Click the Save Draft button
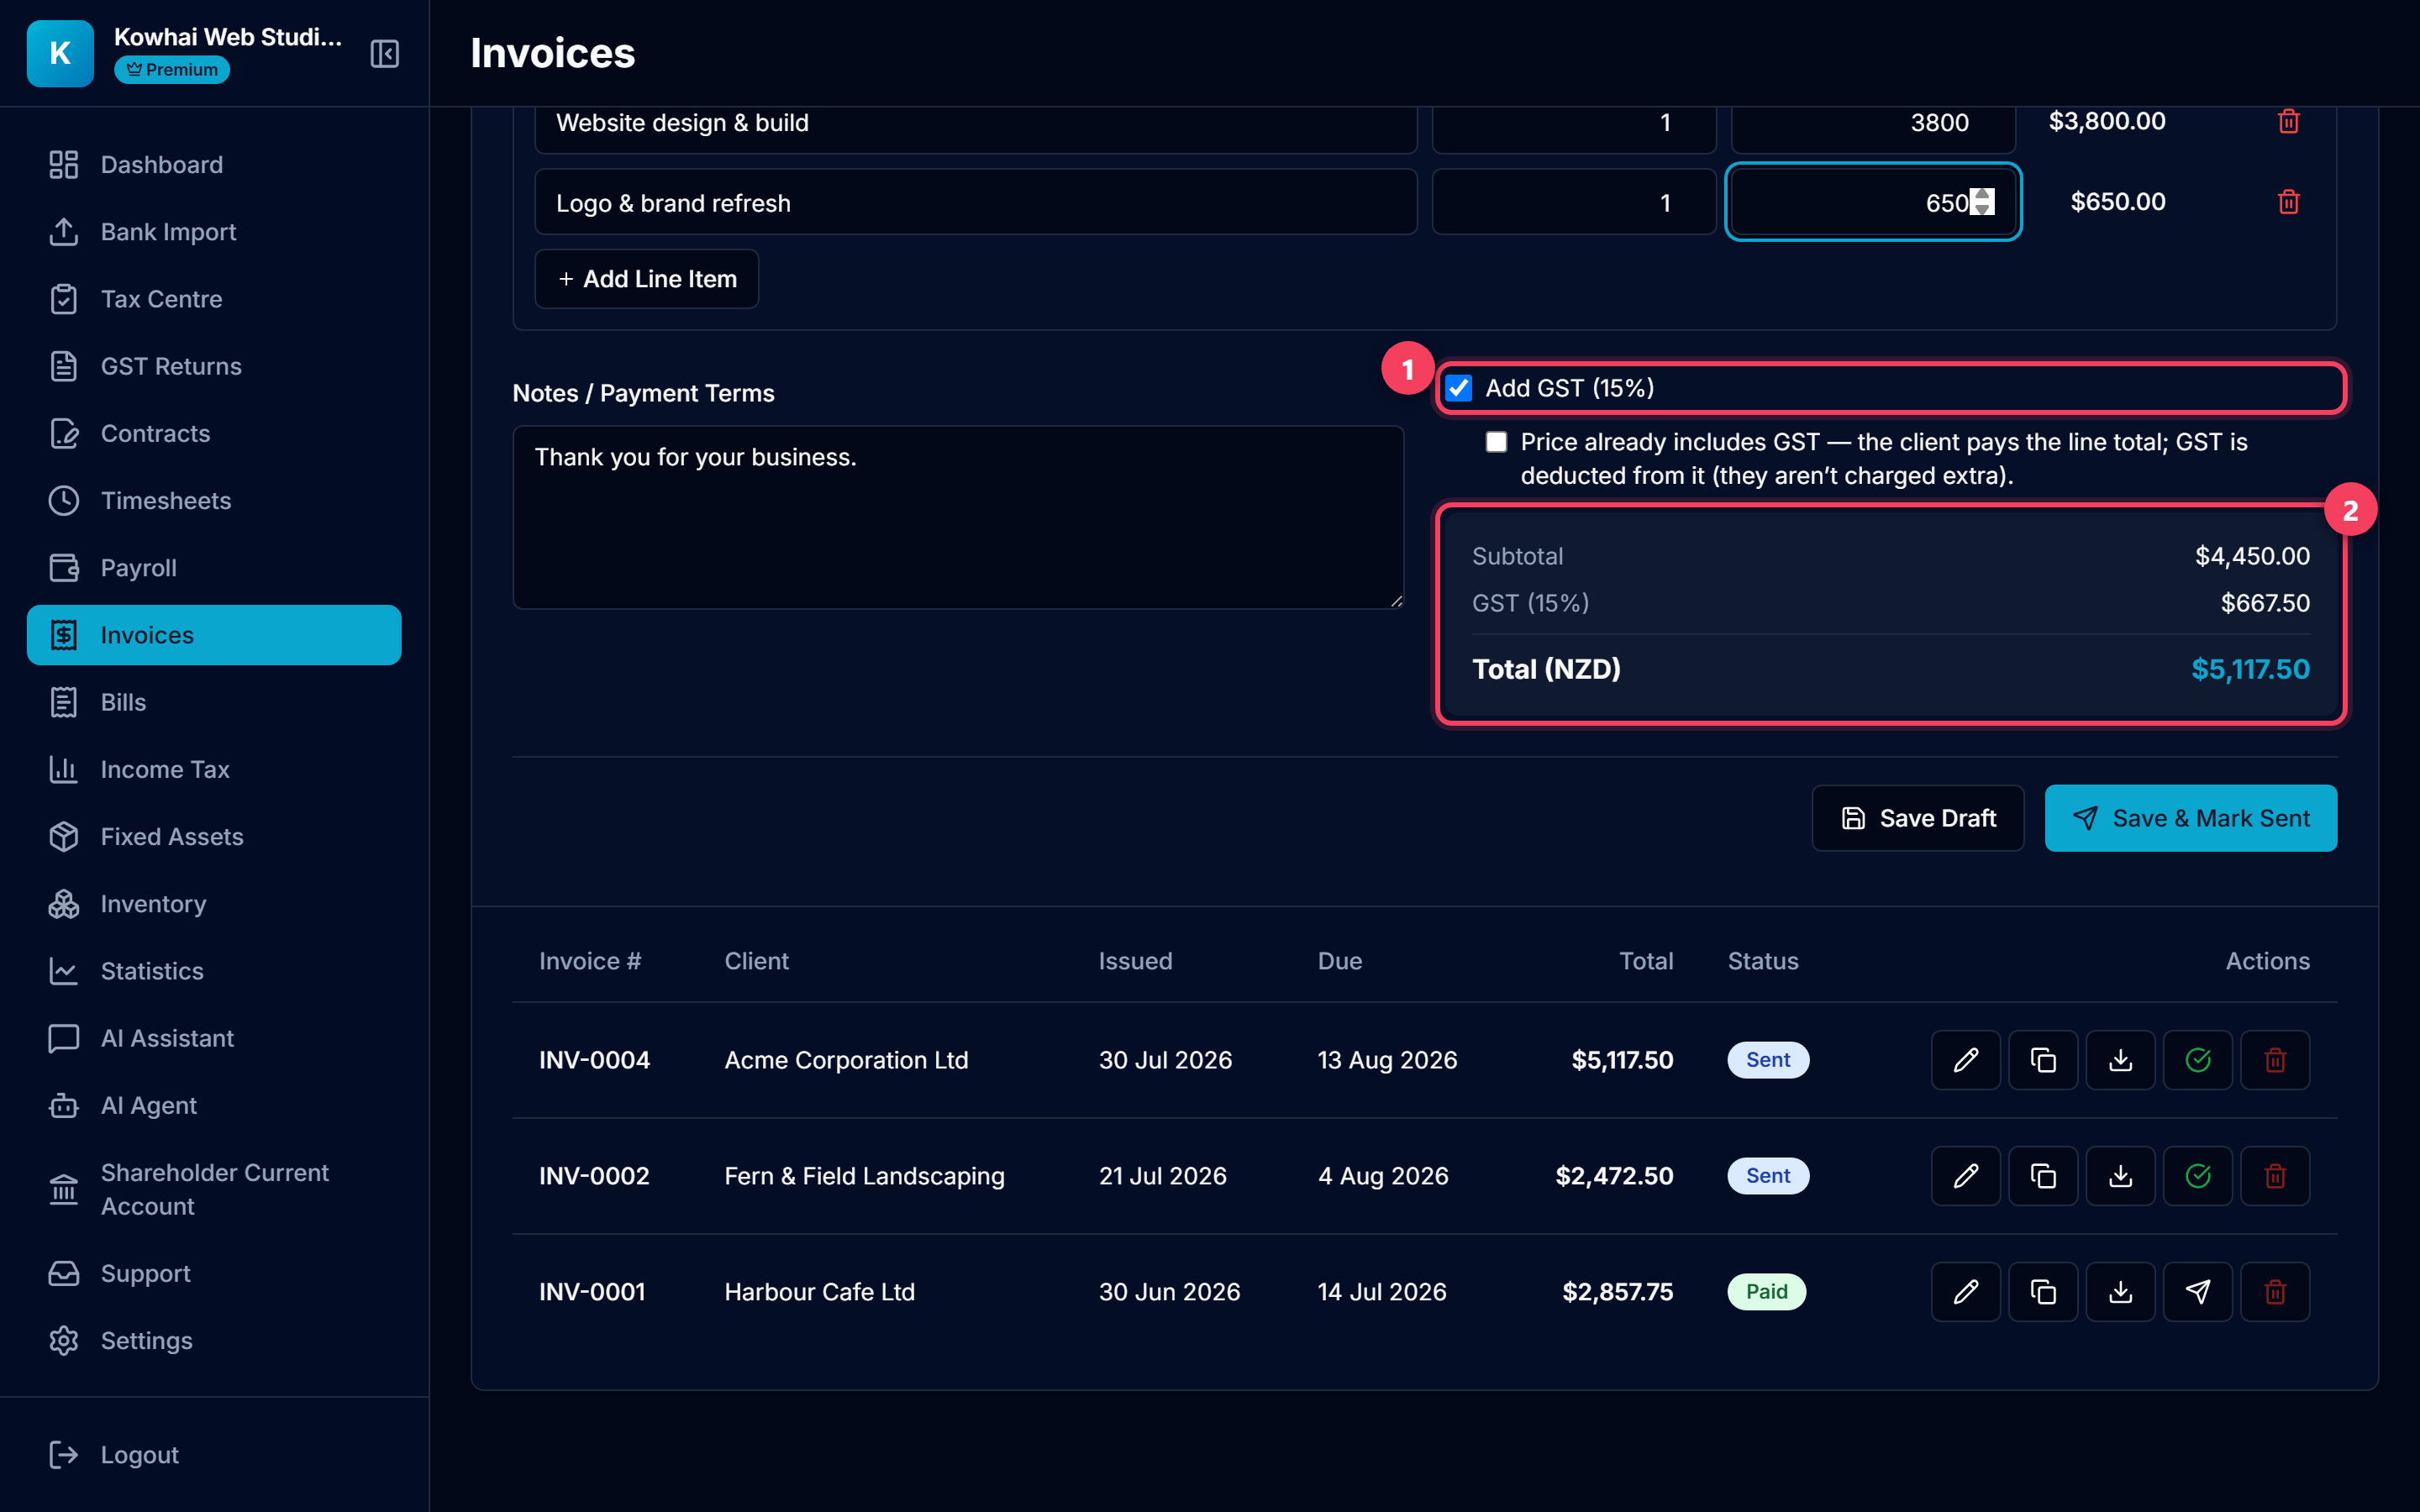 (x=1917, y=818)
